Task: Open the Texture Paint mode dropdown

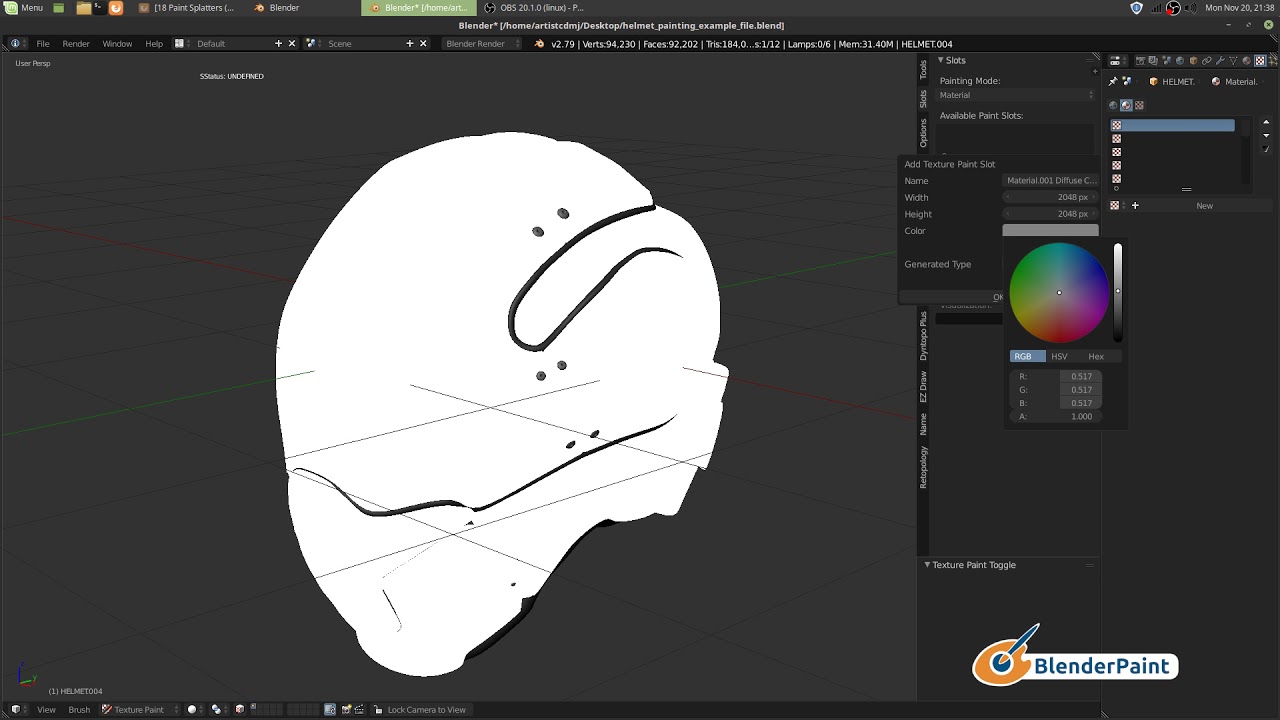Action: [x=138, y=710]
